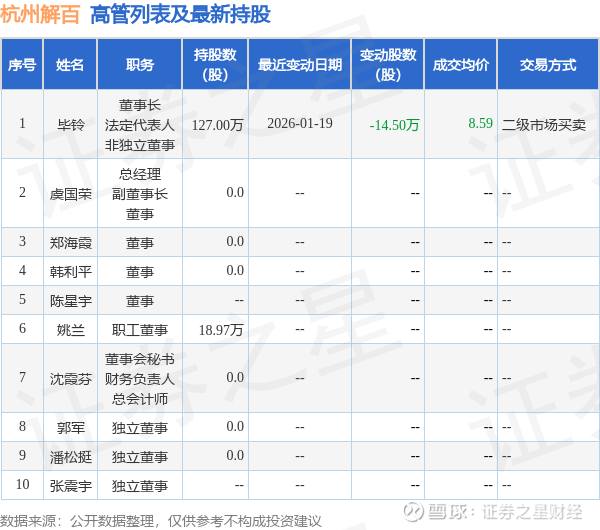Click the 杭州解百 title text
The image size is (600, 530).
pyautogui.click(x=40, y=15)
